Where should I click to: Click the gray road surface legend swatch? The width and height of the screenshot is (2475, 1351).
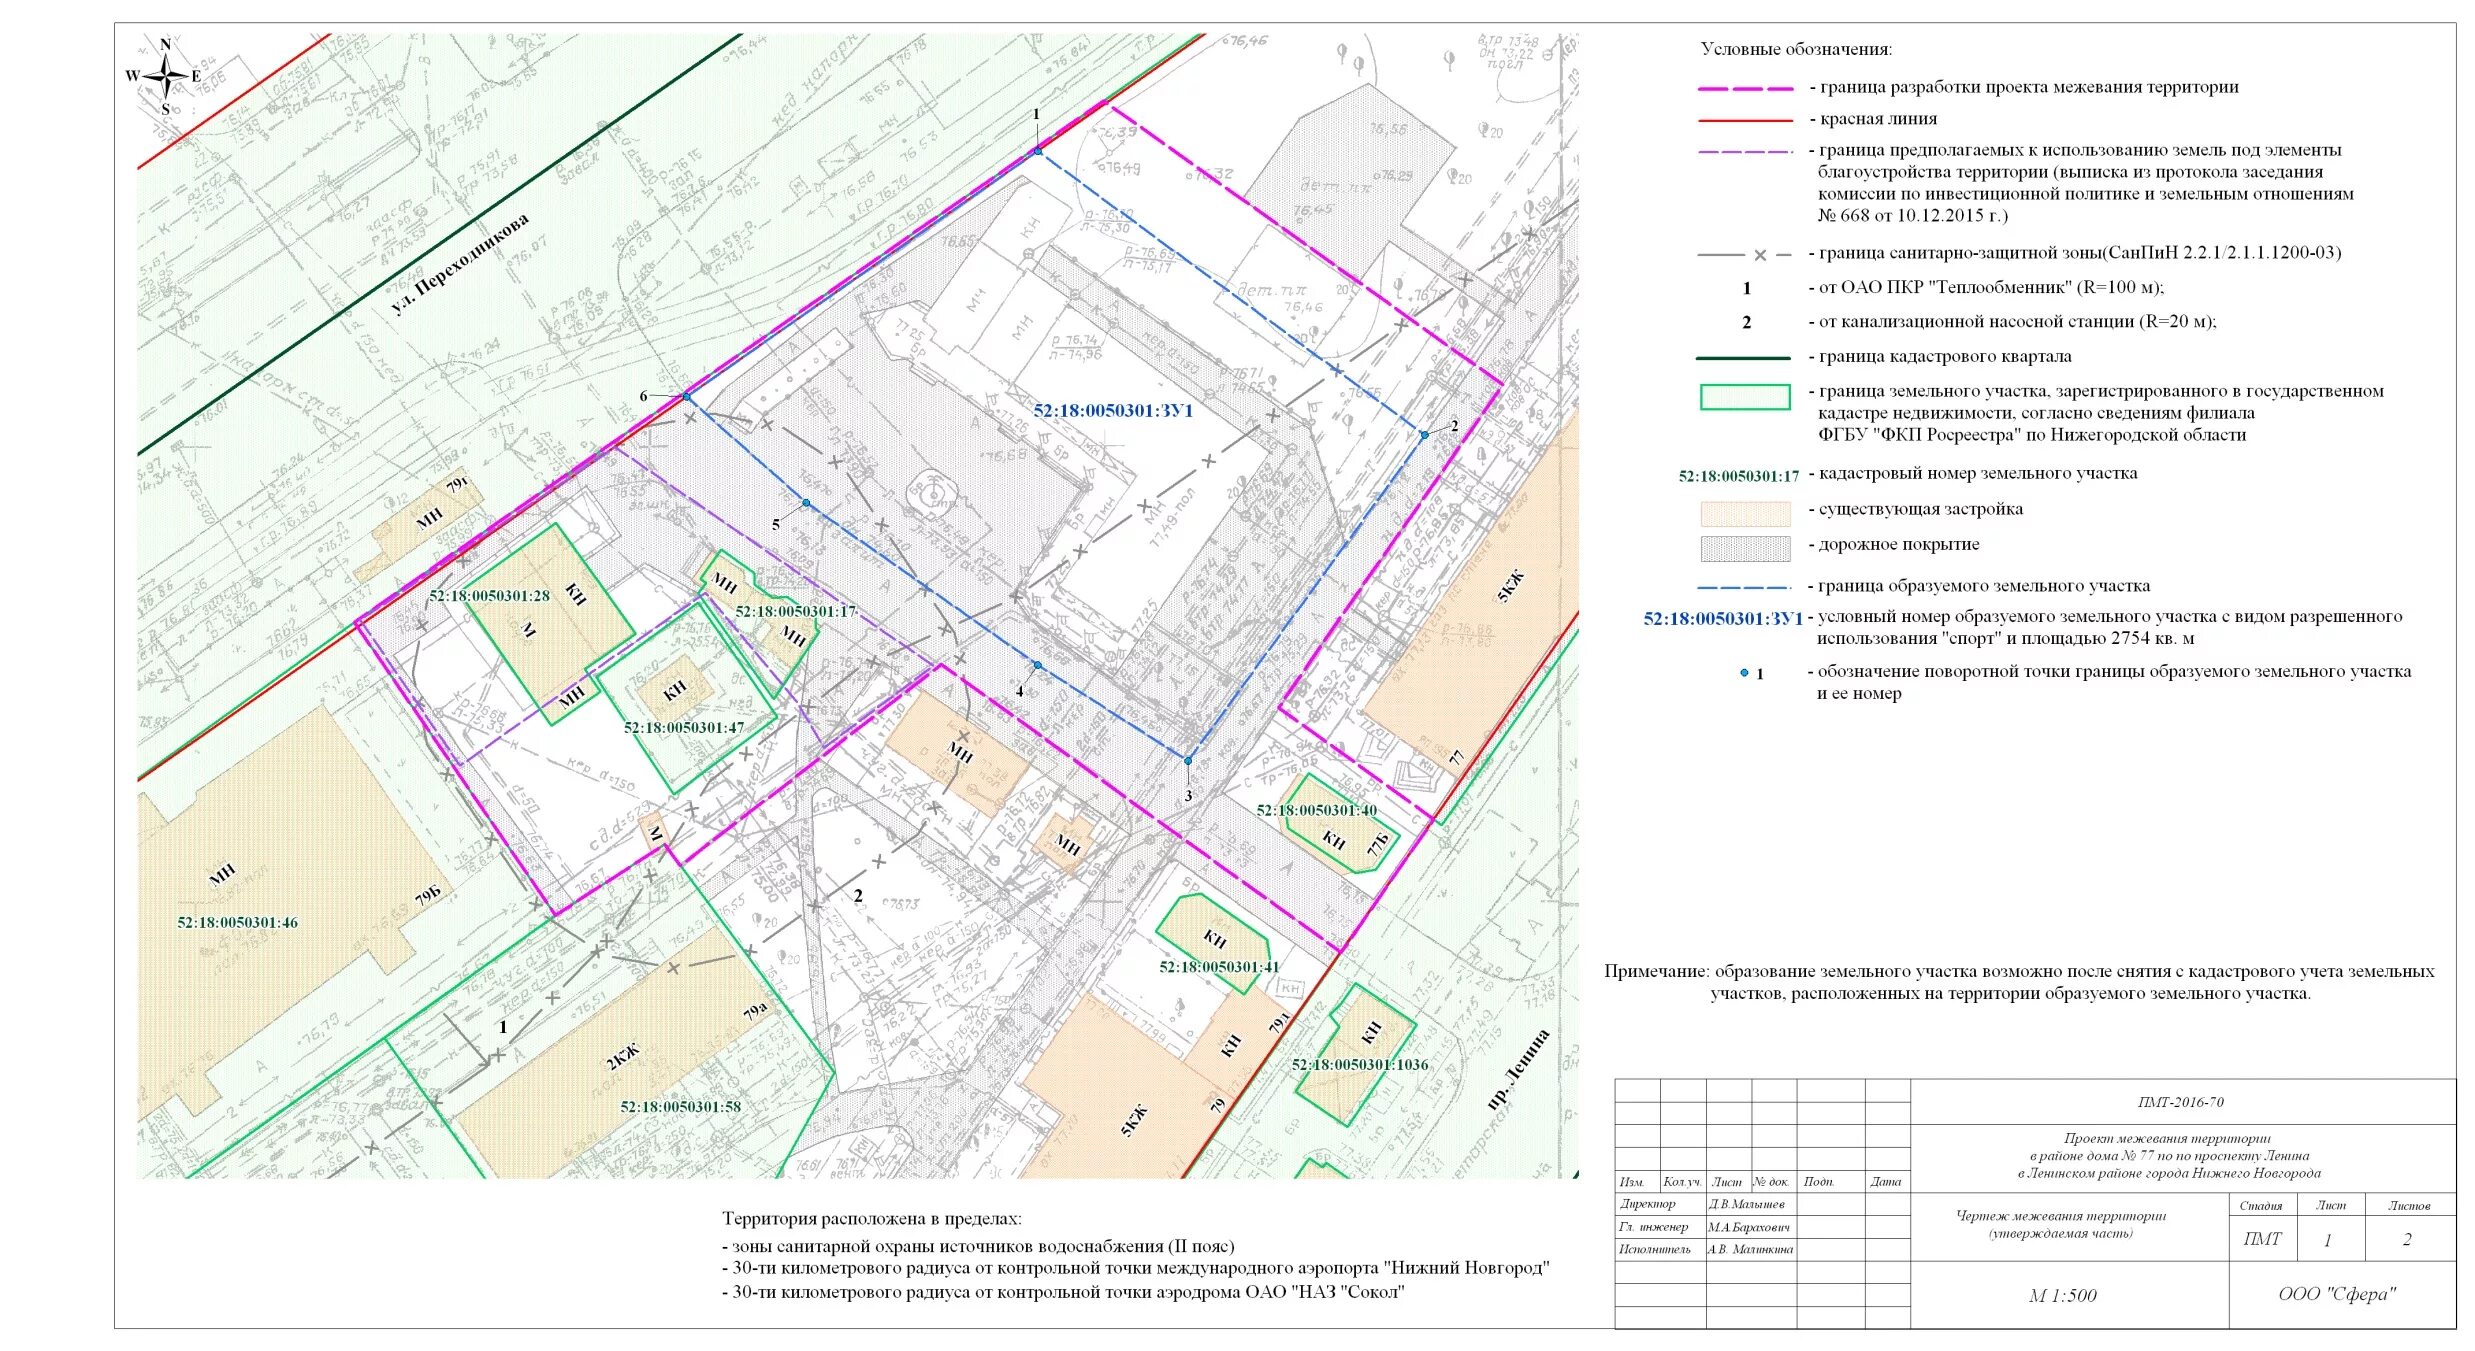(x=1745, y=549)
